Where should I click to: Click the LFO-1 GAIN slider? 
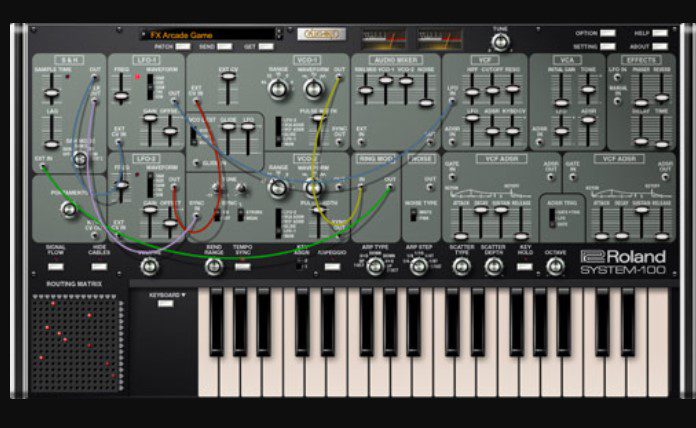pyautogui.click(x=150, y=118)
